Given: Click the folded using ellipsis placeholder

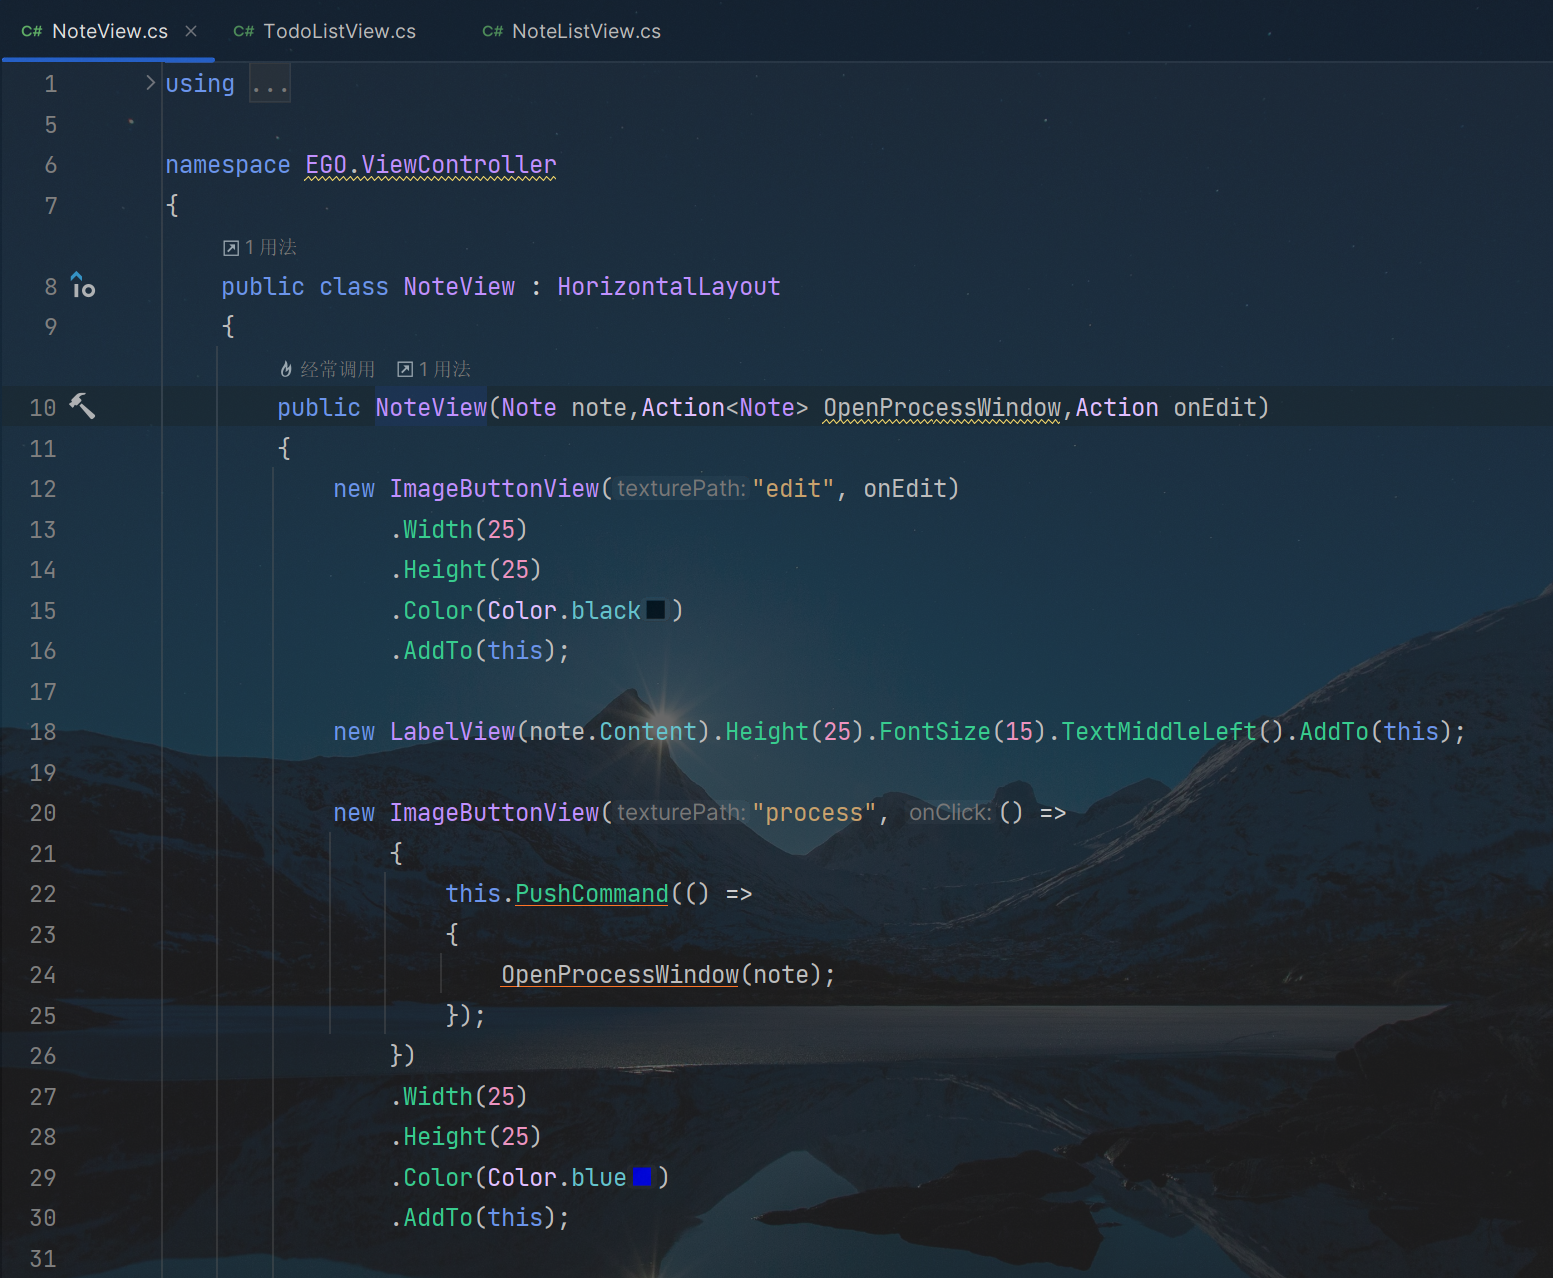Looking at the screenshot, I should [270, 84].
